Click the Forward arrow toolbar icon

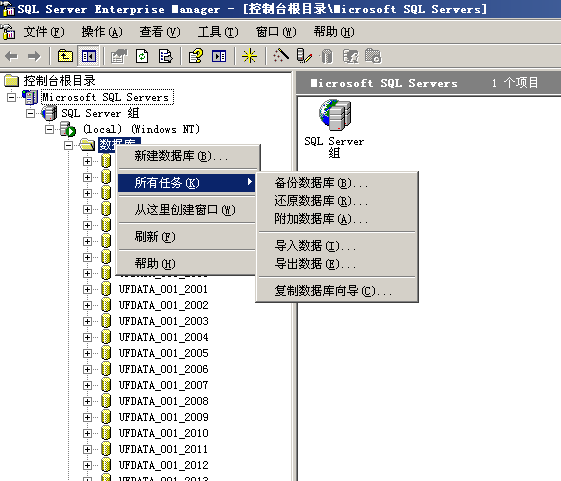click(34, 57)
